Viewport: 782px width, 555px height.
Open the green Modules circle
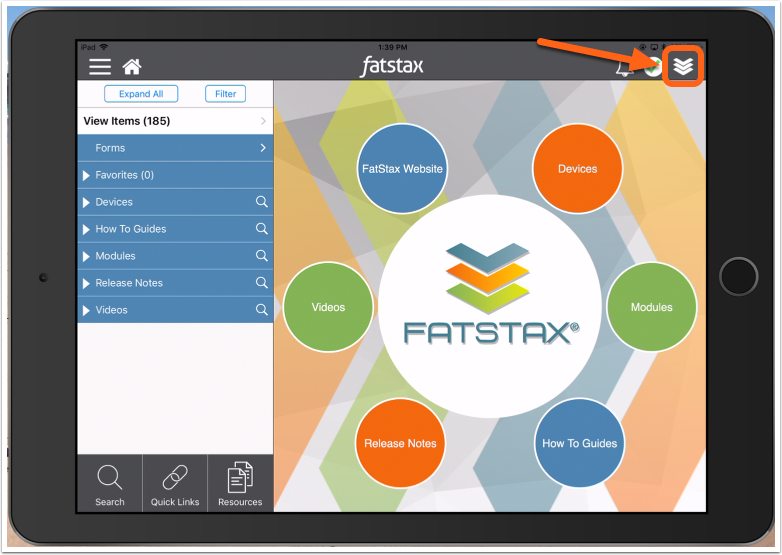click(652, 307)
